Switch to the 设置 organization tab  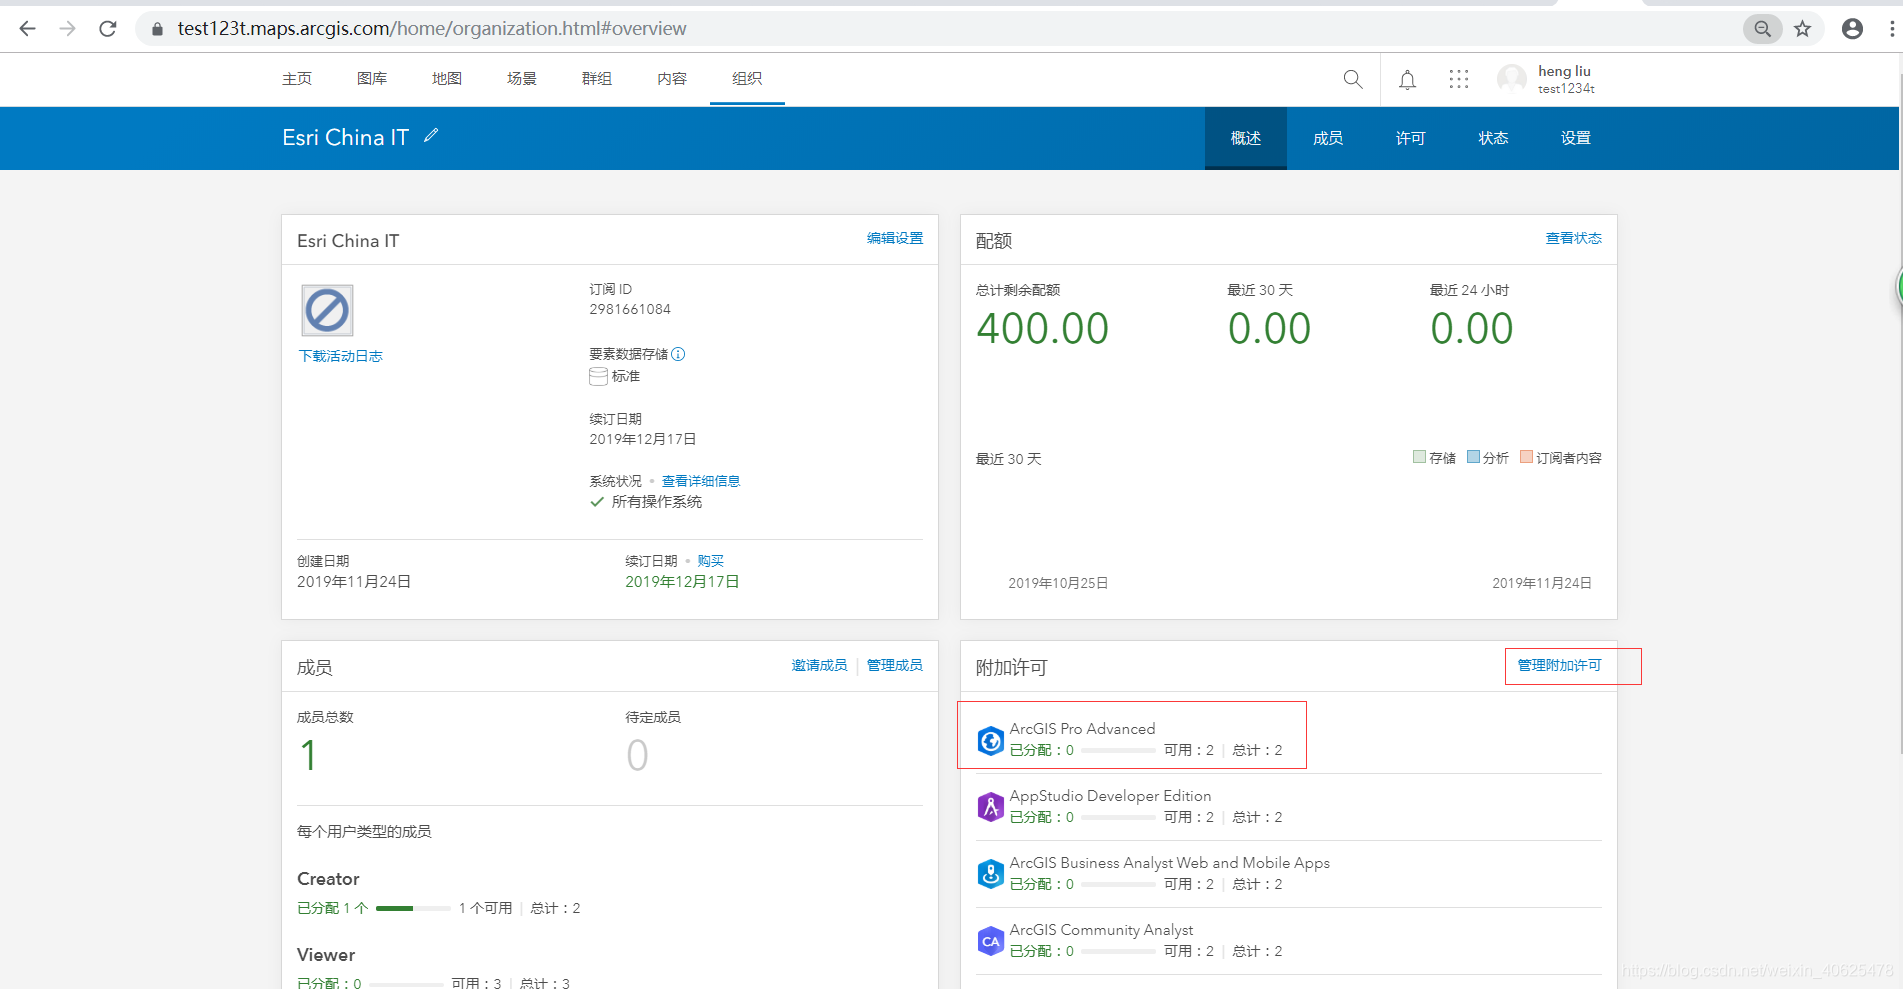[x=1576, y=138]
